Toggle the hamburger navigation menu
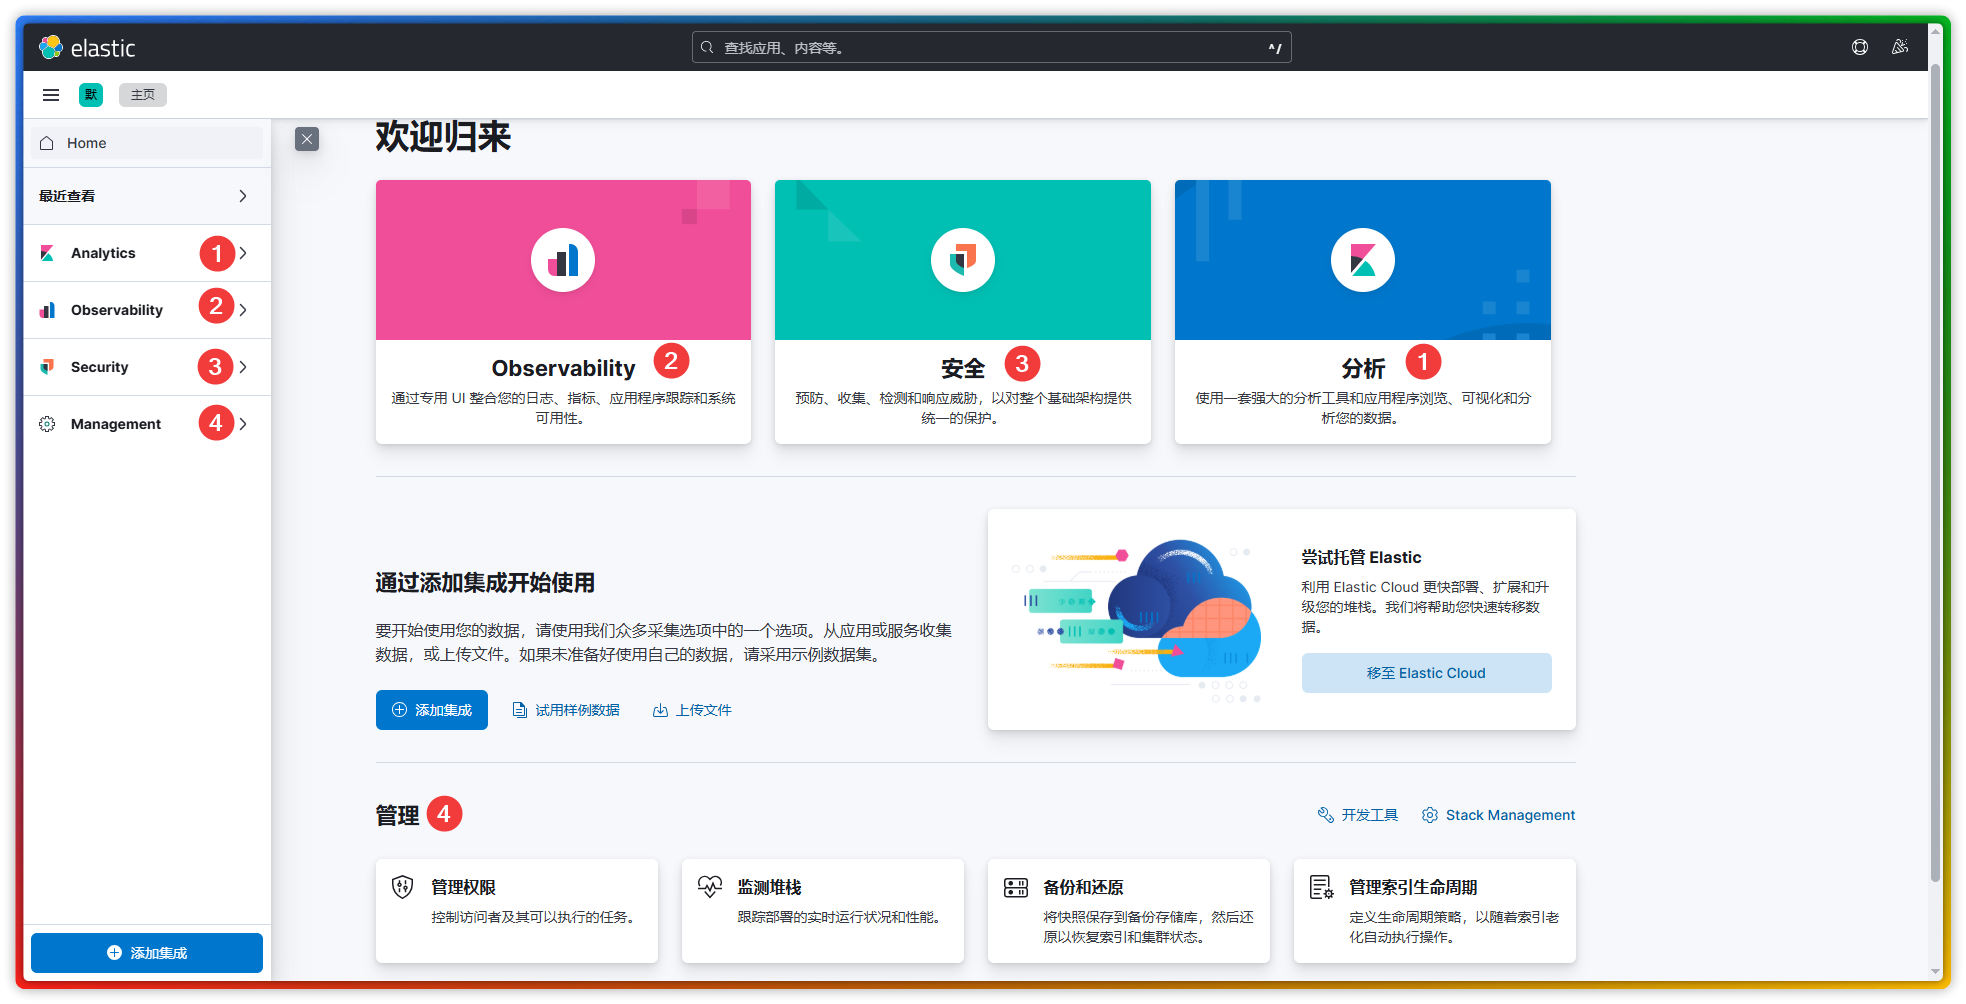This screenshot has height=1004, width=1966. (x=51, y=95)
